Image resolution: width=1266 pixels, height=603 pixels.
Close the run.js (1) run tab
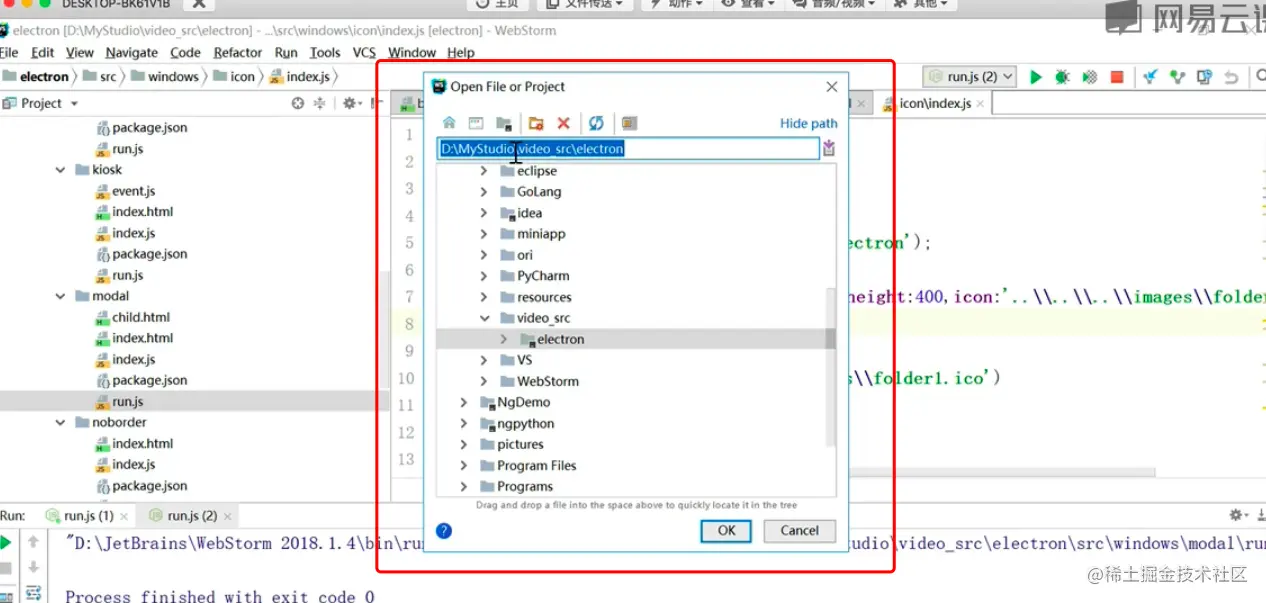click(x=123, y=517)
